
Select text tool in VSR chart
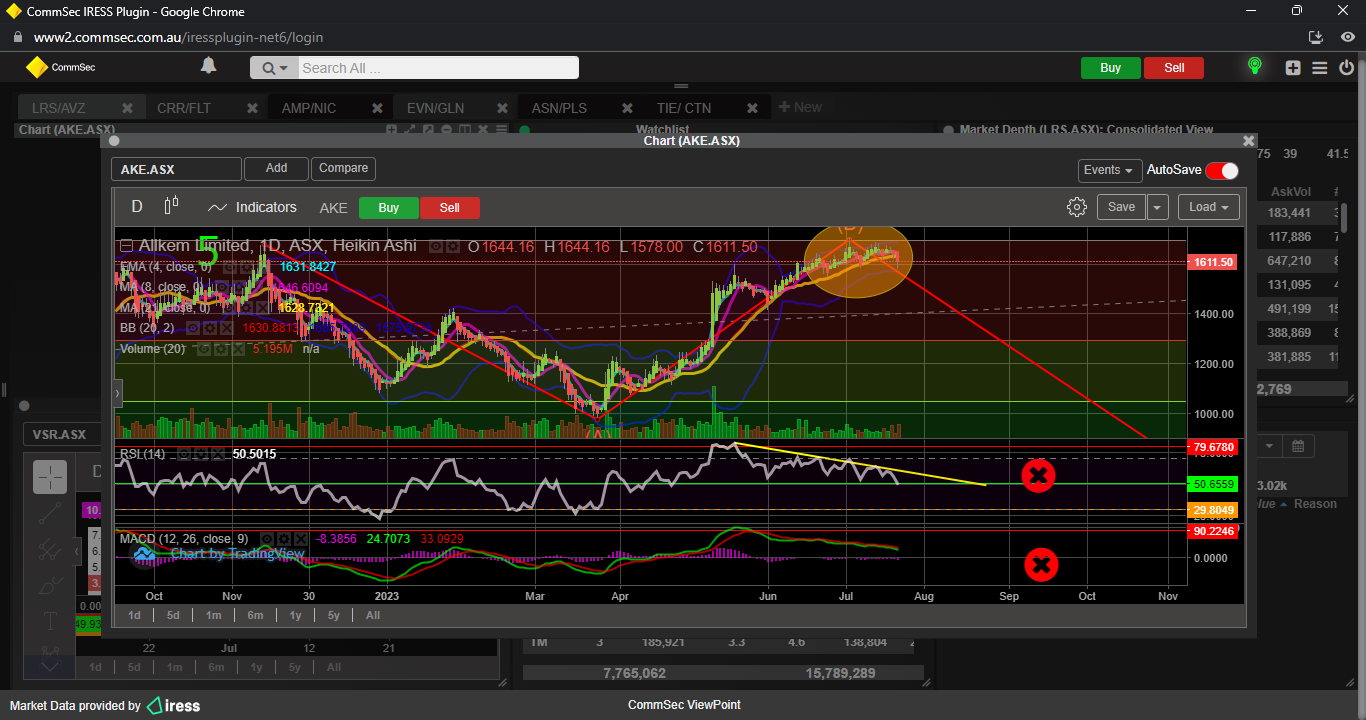tap(50, 622)
